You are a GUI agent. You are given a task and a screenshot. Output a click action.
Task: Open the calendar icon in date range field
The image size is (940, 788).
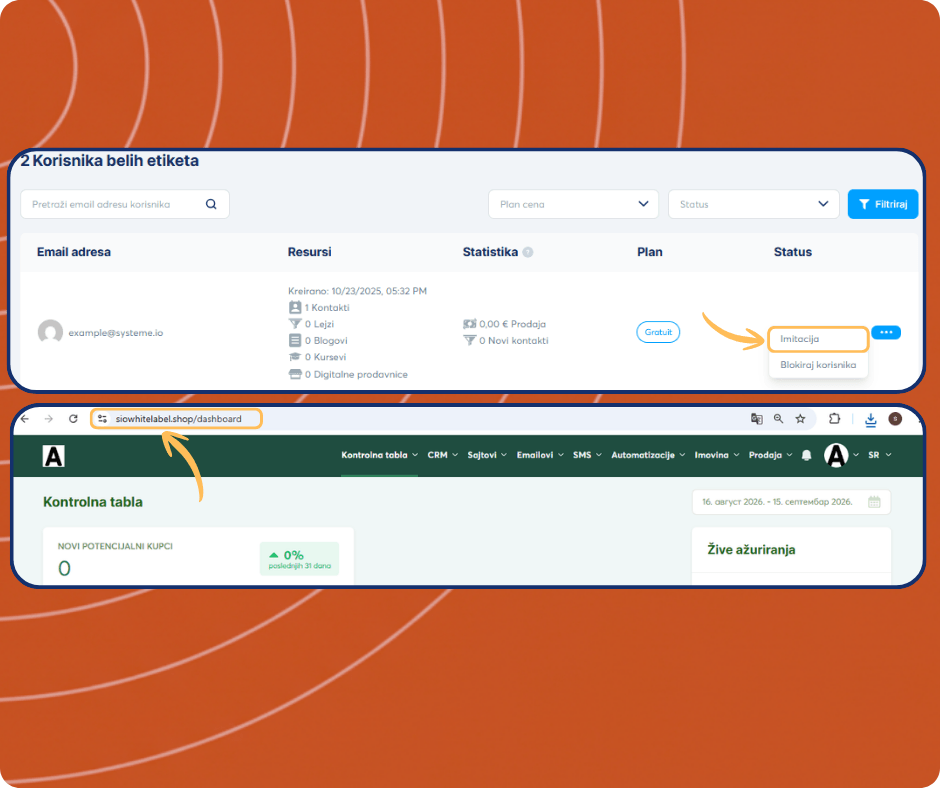tap(874, 502)
